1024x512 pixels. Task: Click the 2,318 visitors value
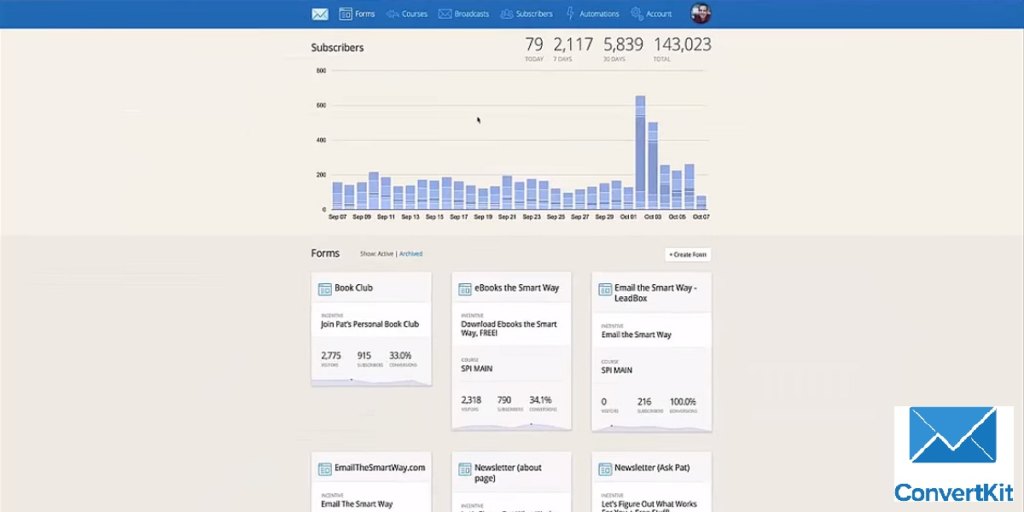(x=472, y=400)
